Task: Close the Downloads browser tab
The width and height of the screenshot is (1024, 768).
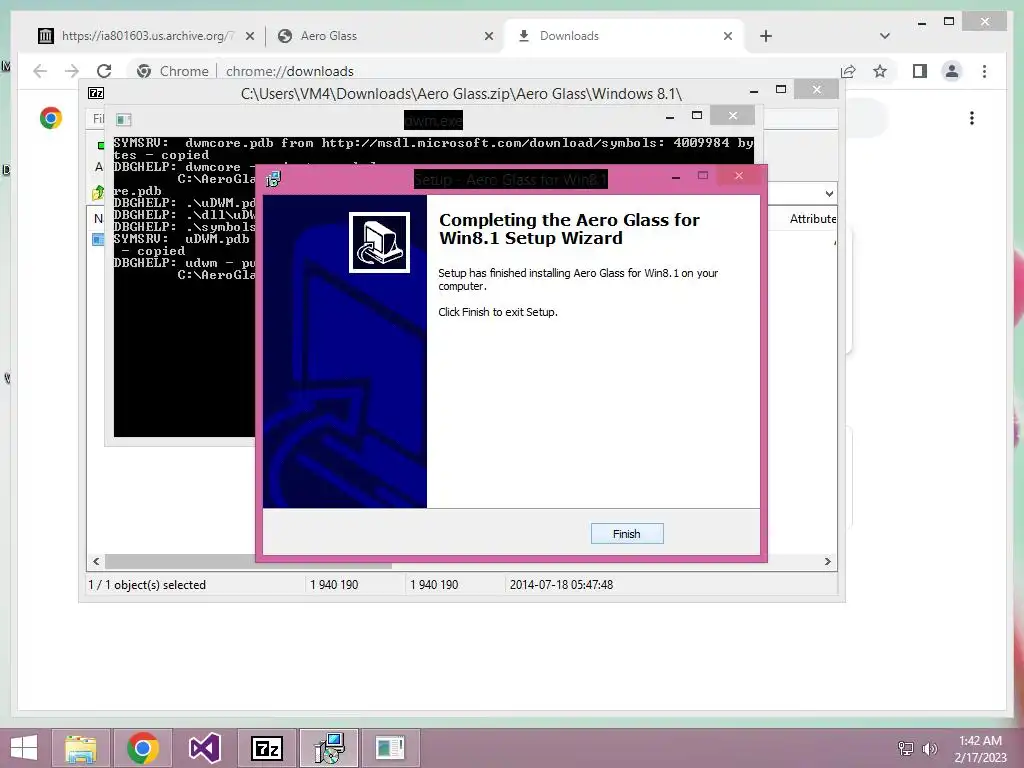Action: point(728,37)
